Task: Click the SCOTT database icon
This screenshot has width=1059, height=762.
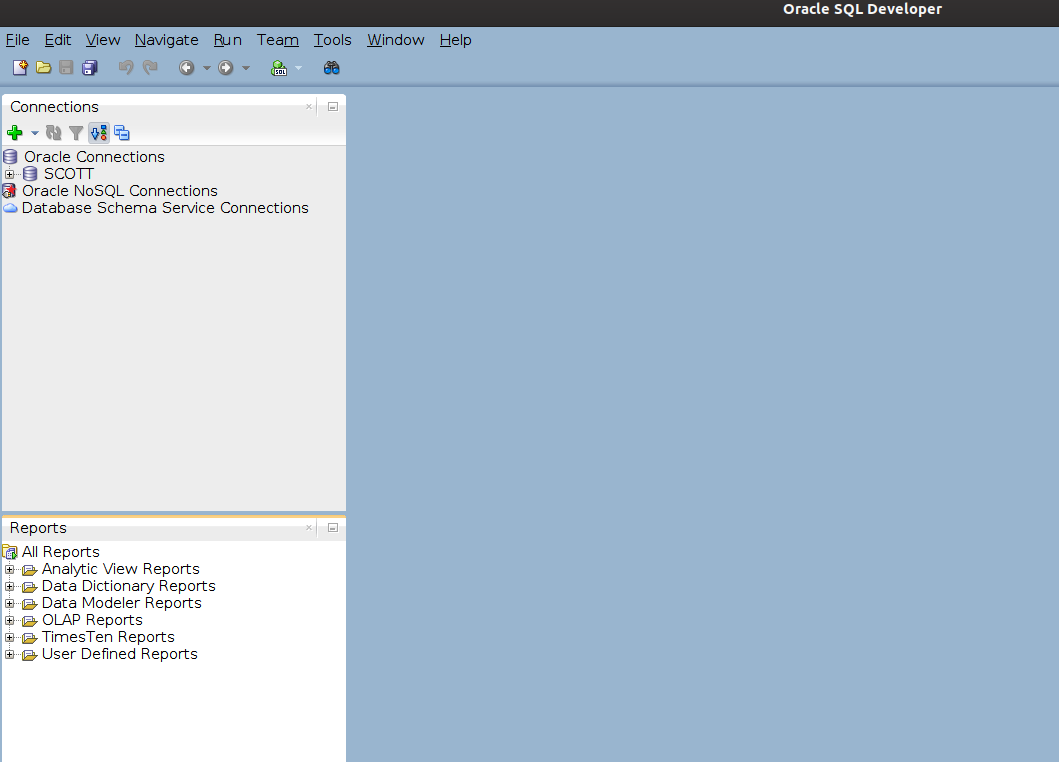Action: (x=30, y=174)
